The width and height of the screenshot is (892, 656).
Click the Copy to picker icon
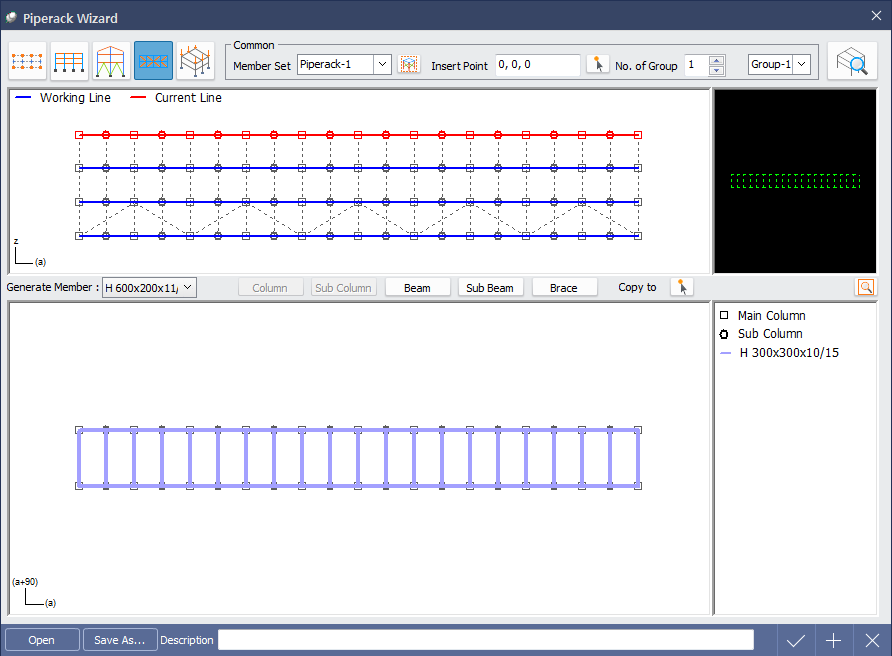click(682, 288)
